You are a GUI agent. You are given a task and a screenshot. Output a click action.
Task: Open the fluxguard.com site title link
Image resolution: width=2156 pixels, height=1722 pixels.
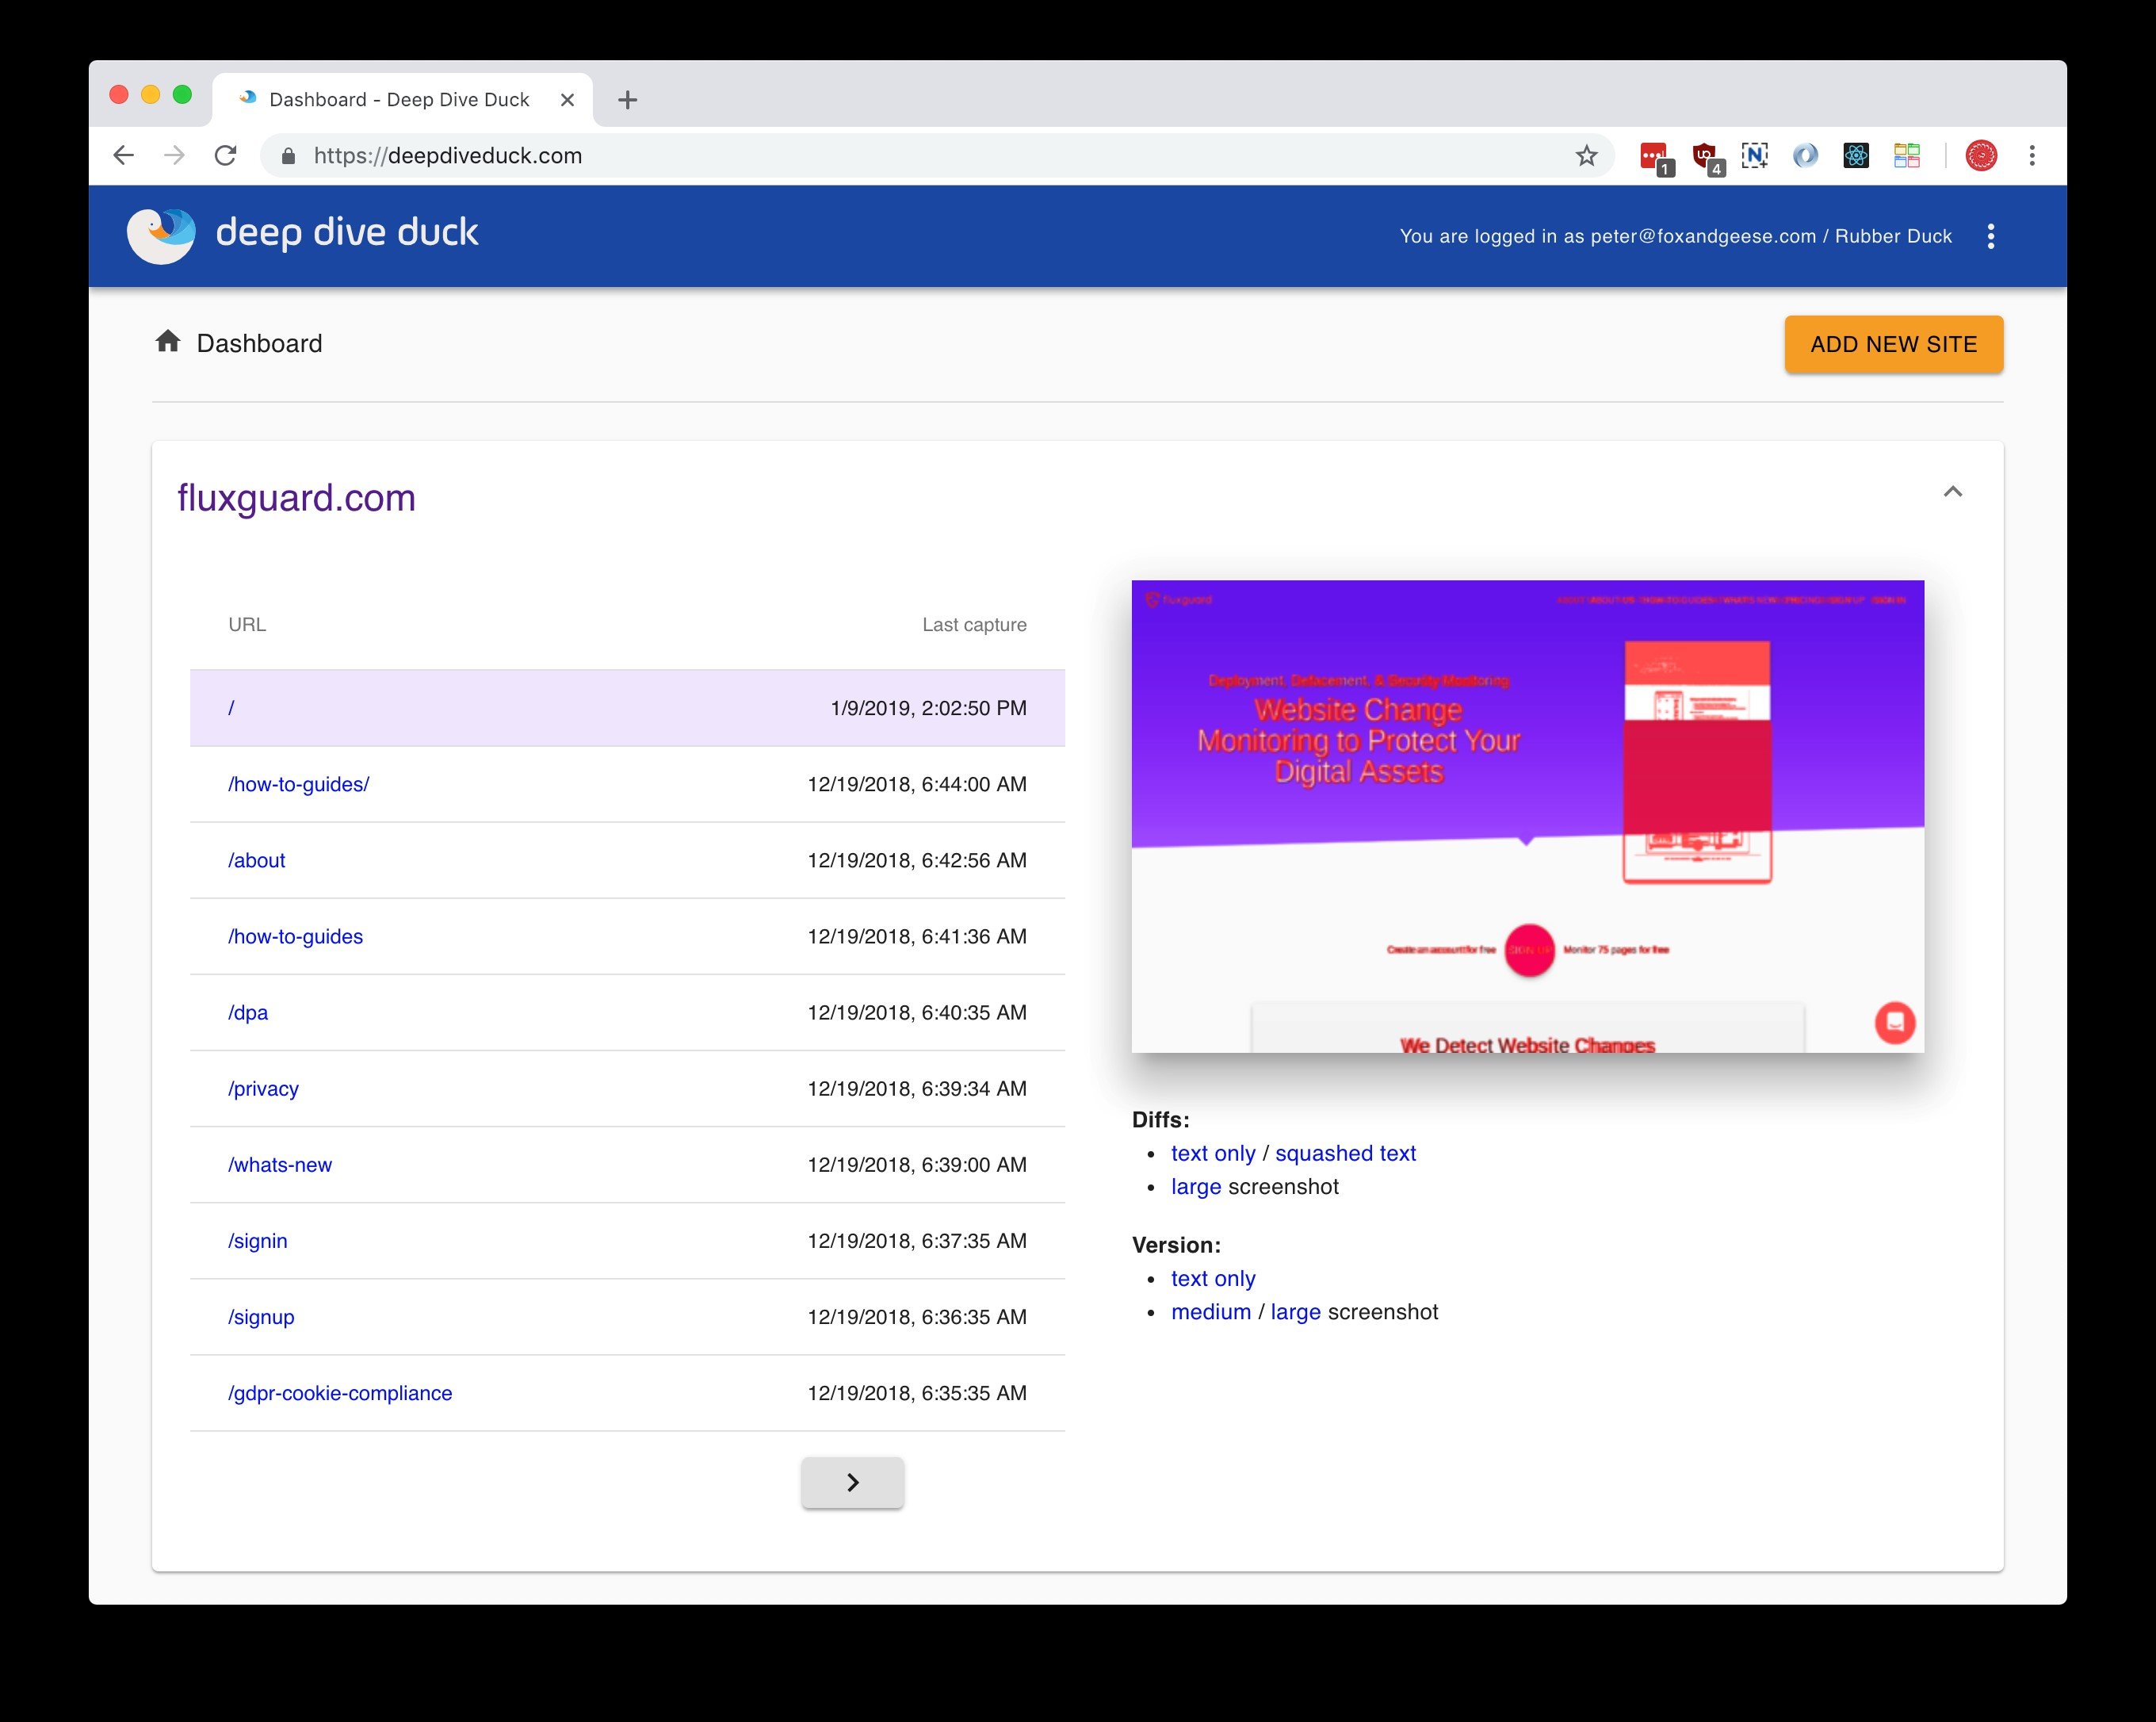pos(296,498)
